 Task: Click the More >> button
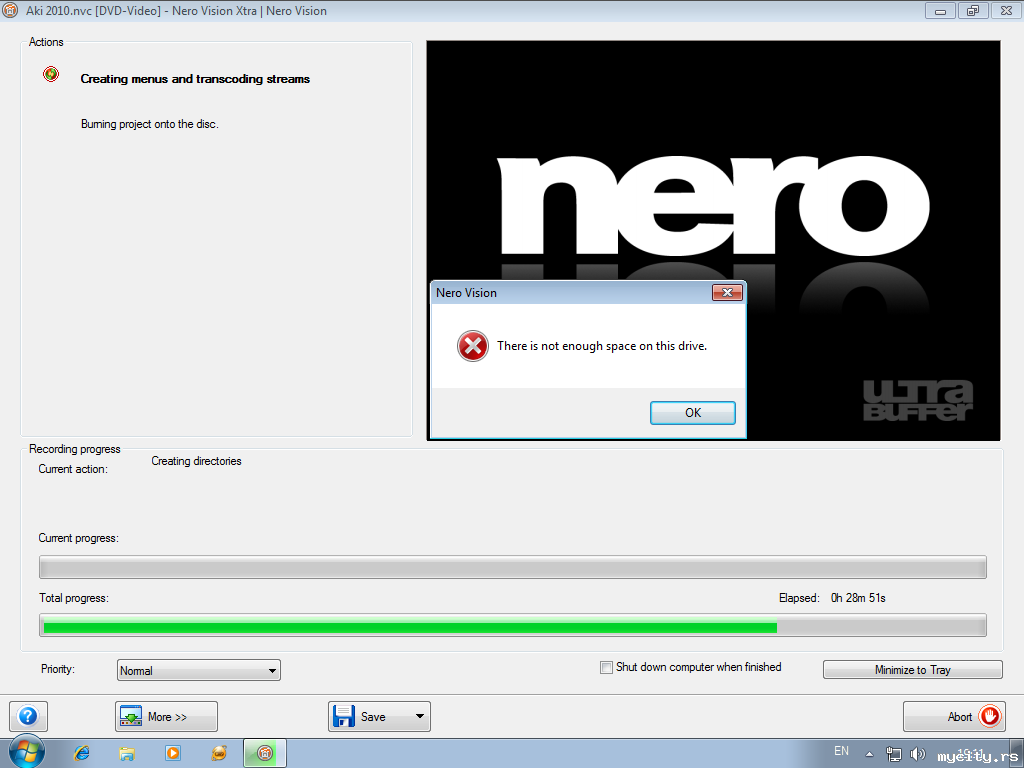167,716
